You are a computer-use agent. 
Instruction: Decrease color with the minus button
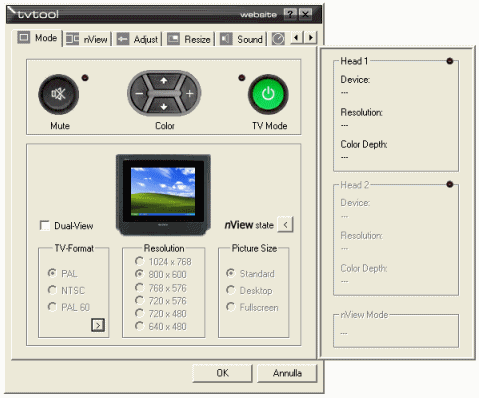click(139, 94)
